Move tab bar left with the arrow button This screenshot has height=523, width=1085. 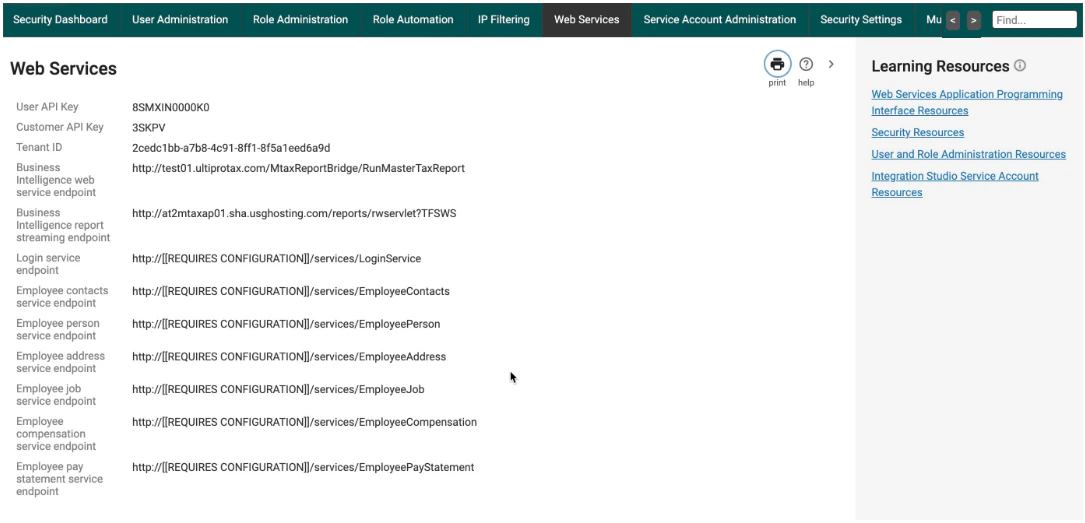953,20
